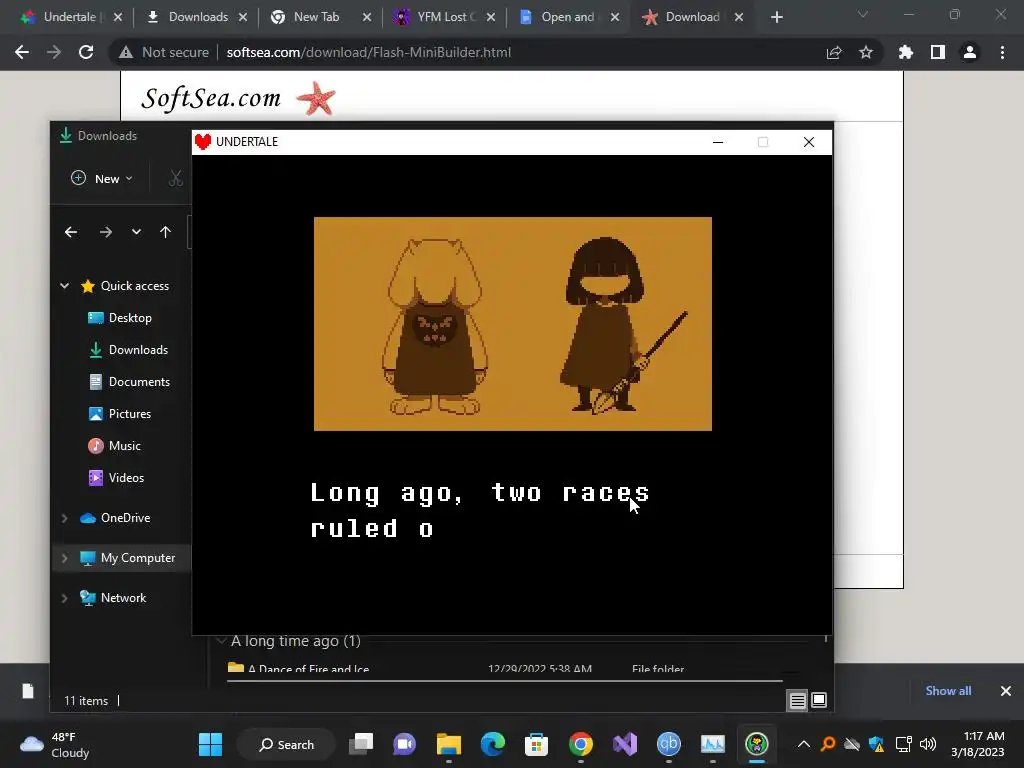The height and width of the screenshot is (768, 1024).
Task: Open the Chat app from taskbar
Action: point(404,744)
